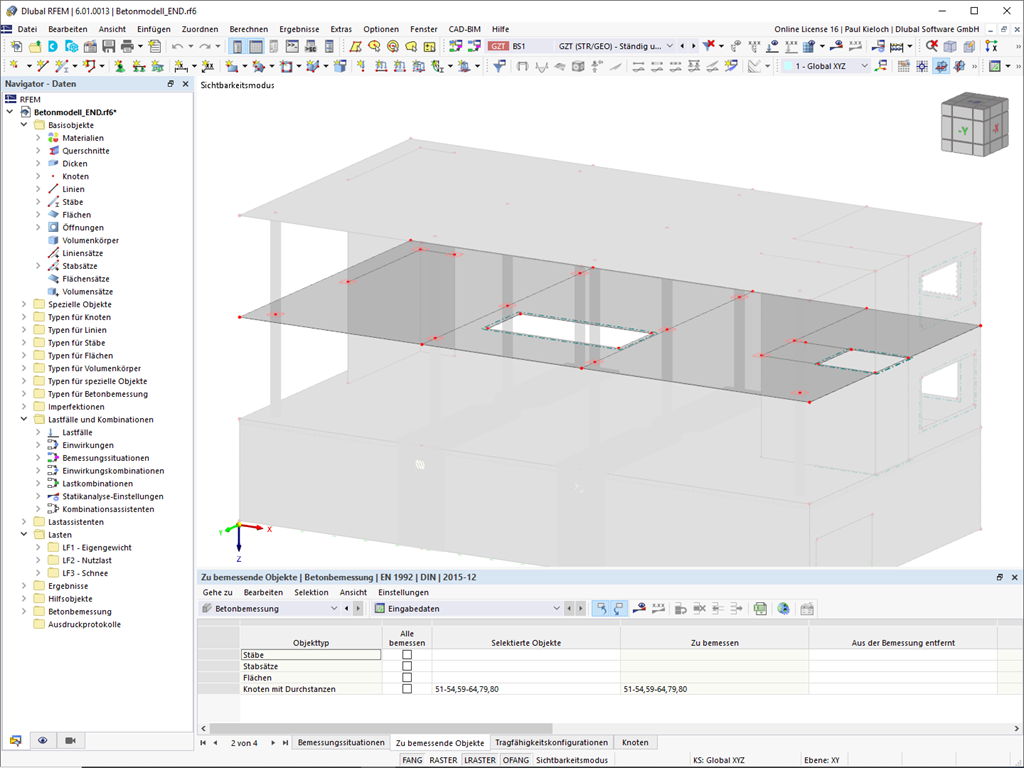Open the CAD-BIM menu
The width and height of the screenshot is (1024, 768).
(x=464, y=29)
